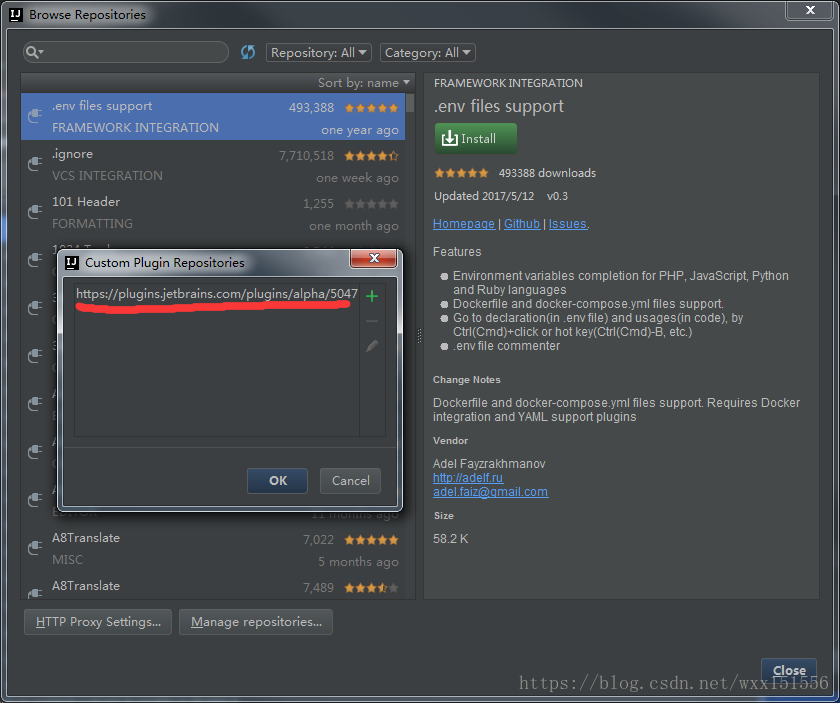Click the 101 Header gray star rating
The width and height of the screenshot is (840, 703).
371,204
